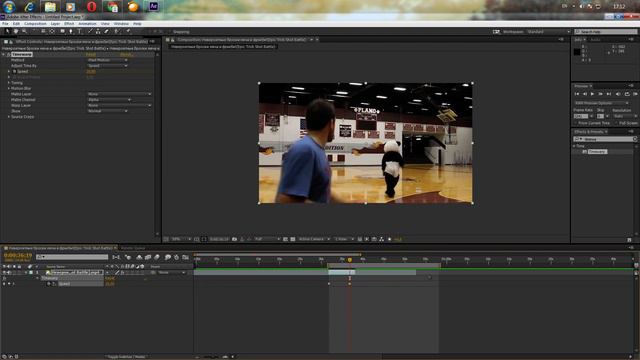Toggle the Speed stopwatch in Effect Controls
Screen dimensions: 640x360
coord(14,71)
